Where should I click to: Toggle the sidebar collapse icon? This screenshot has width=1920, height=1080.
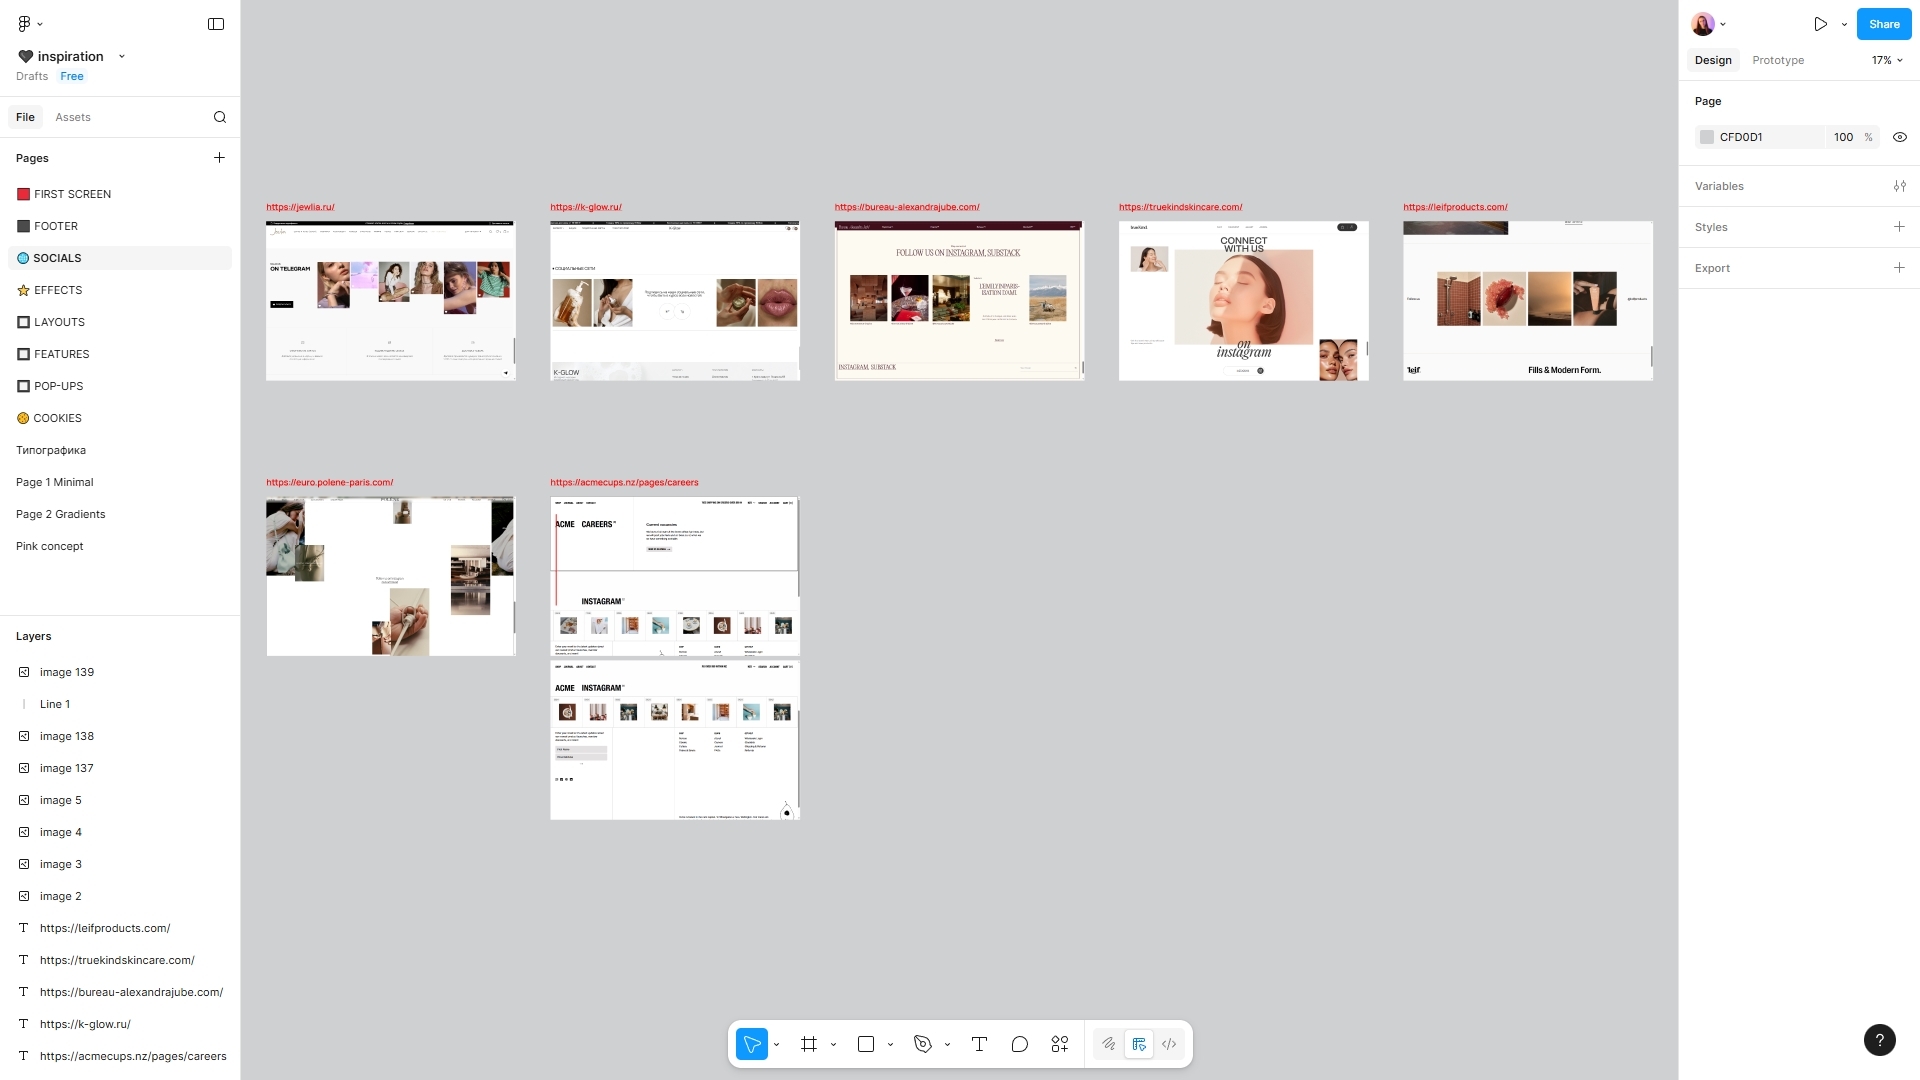coord(216,24)
